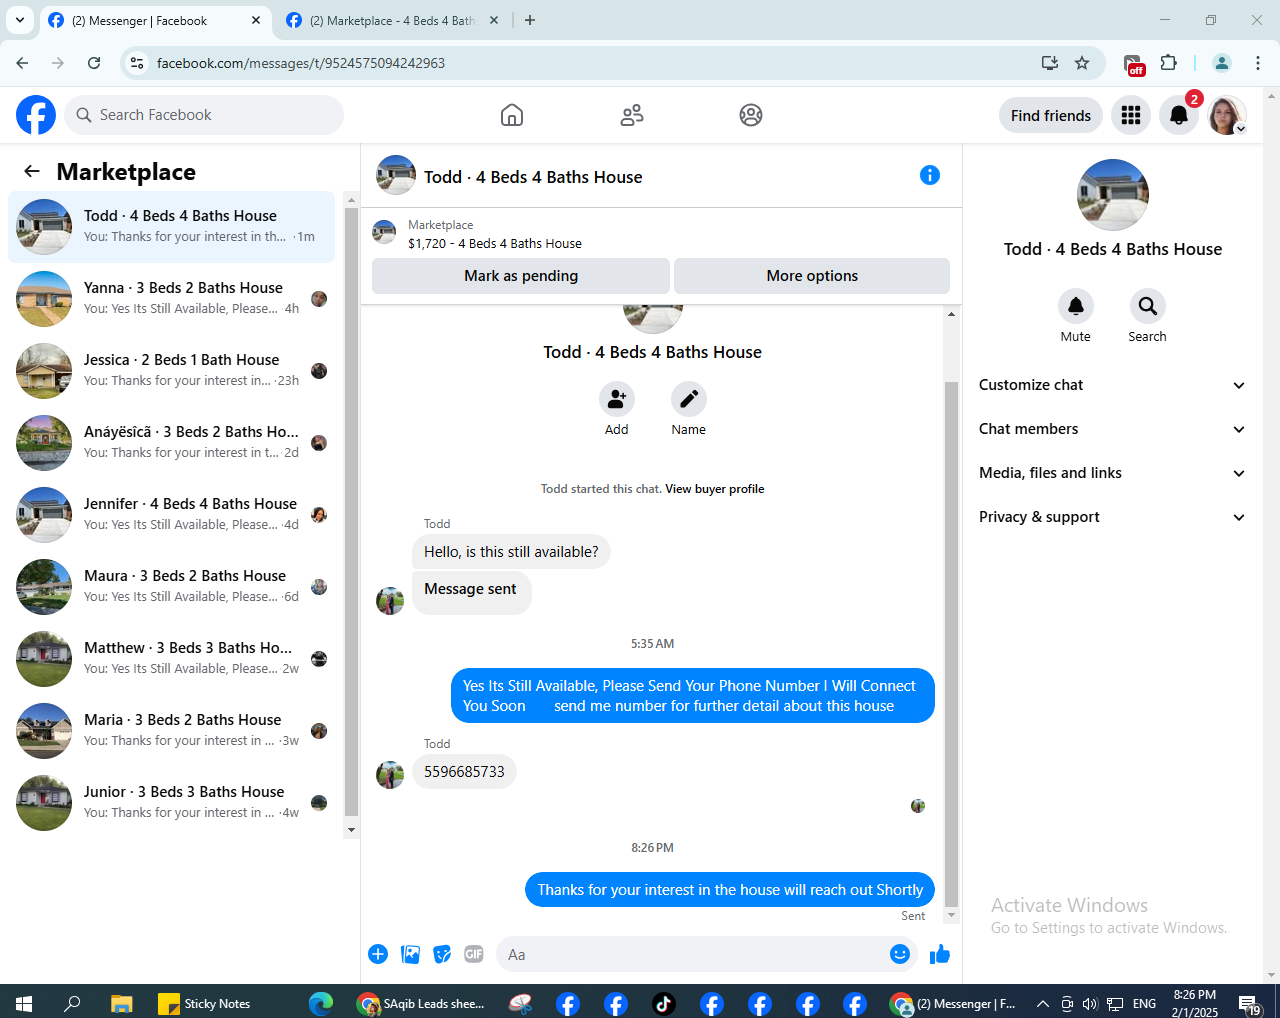Add people to the chat
The width and height of the screenshot is (1280, 1018).
[617, 399]
